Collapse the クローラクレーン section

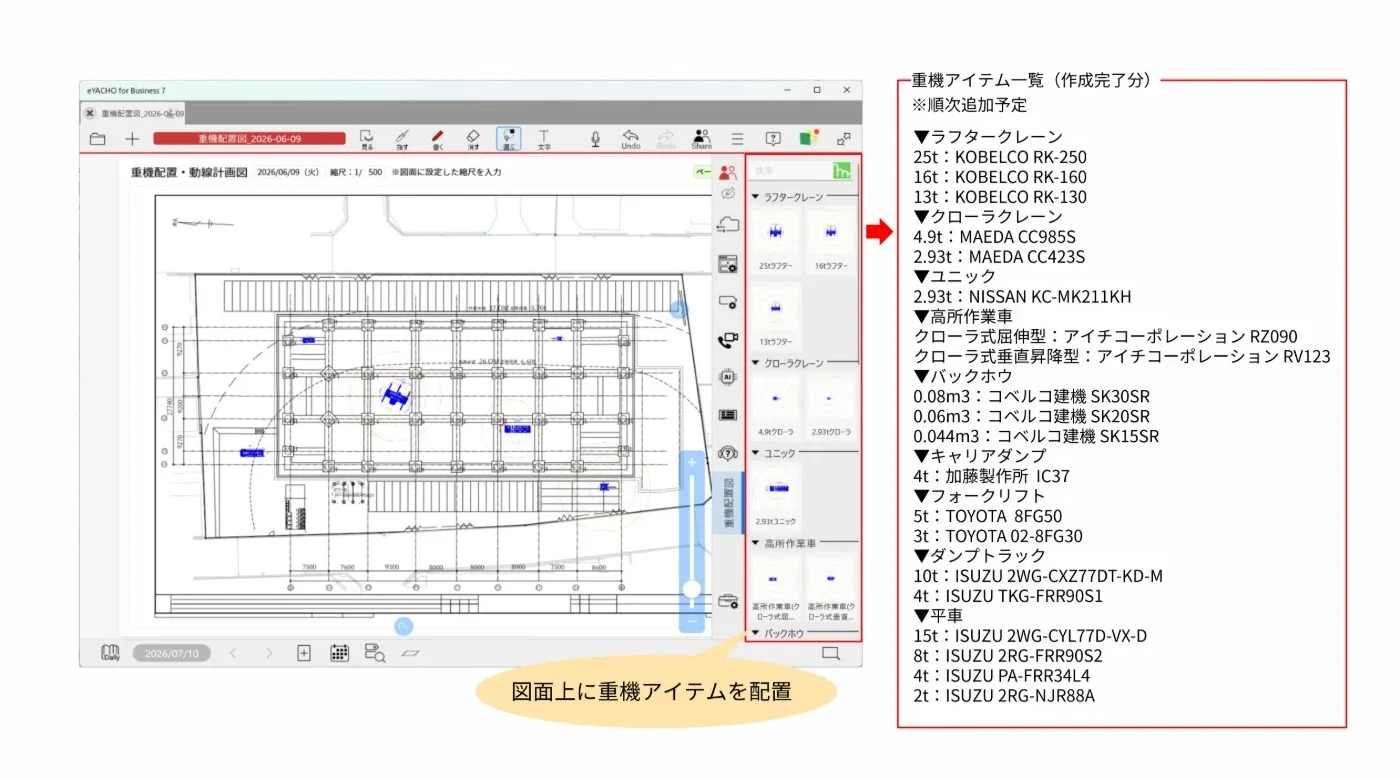click(x=756, y=363)
